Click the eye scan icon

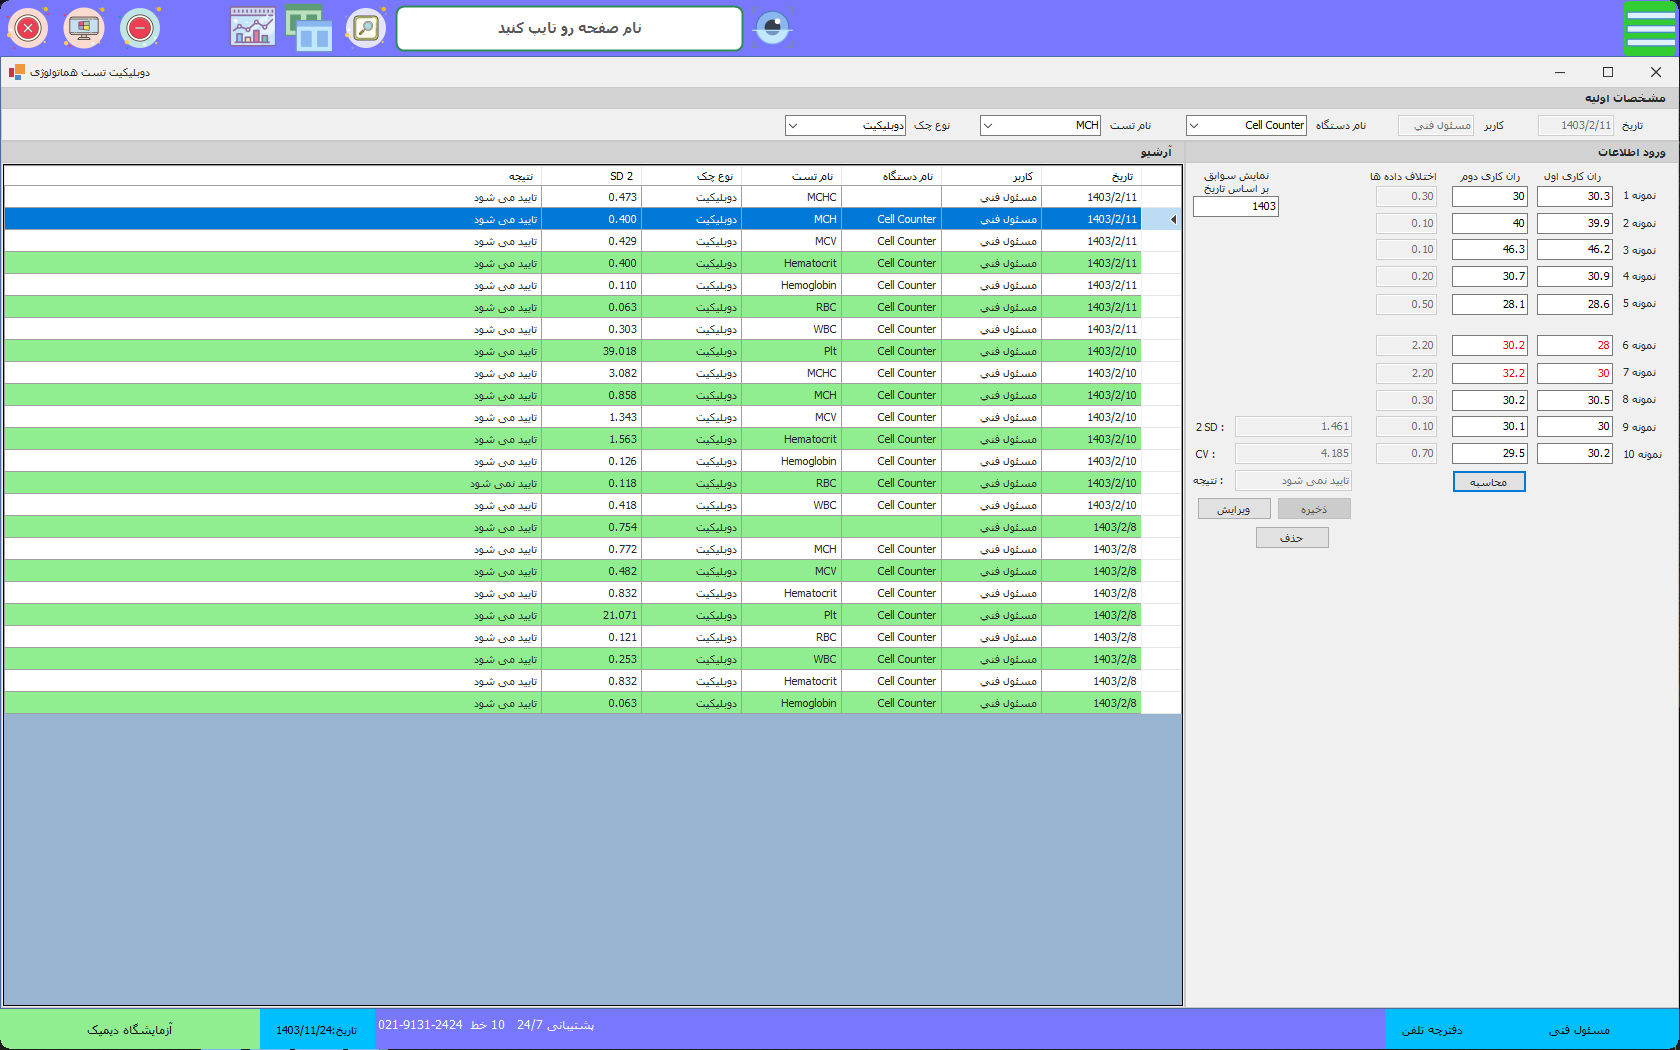coord(772,28)
